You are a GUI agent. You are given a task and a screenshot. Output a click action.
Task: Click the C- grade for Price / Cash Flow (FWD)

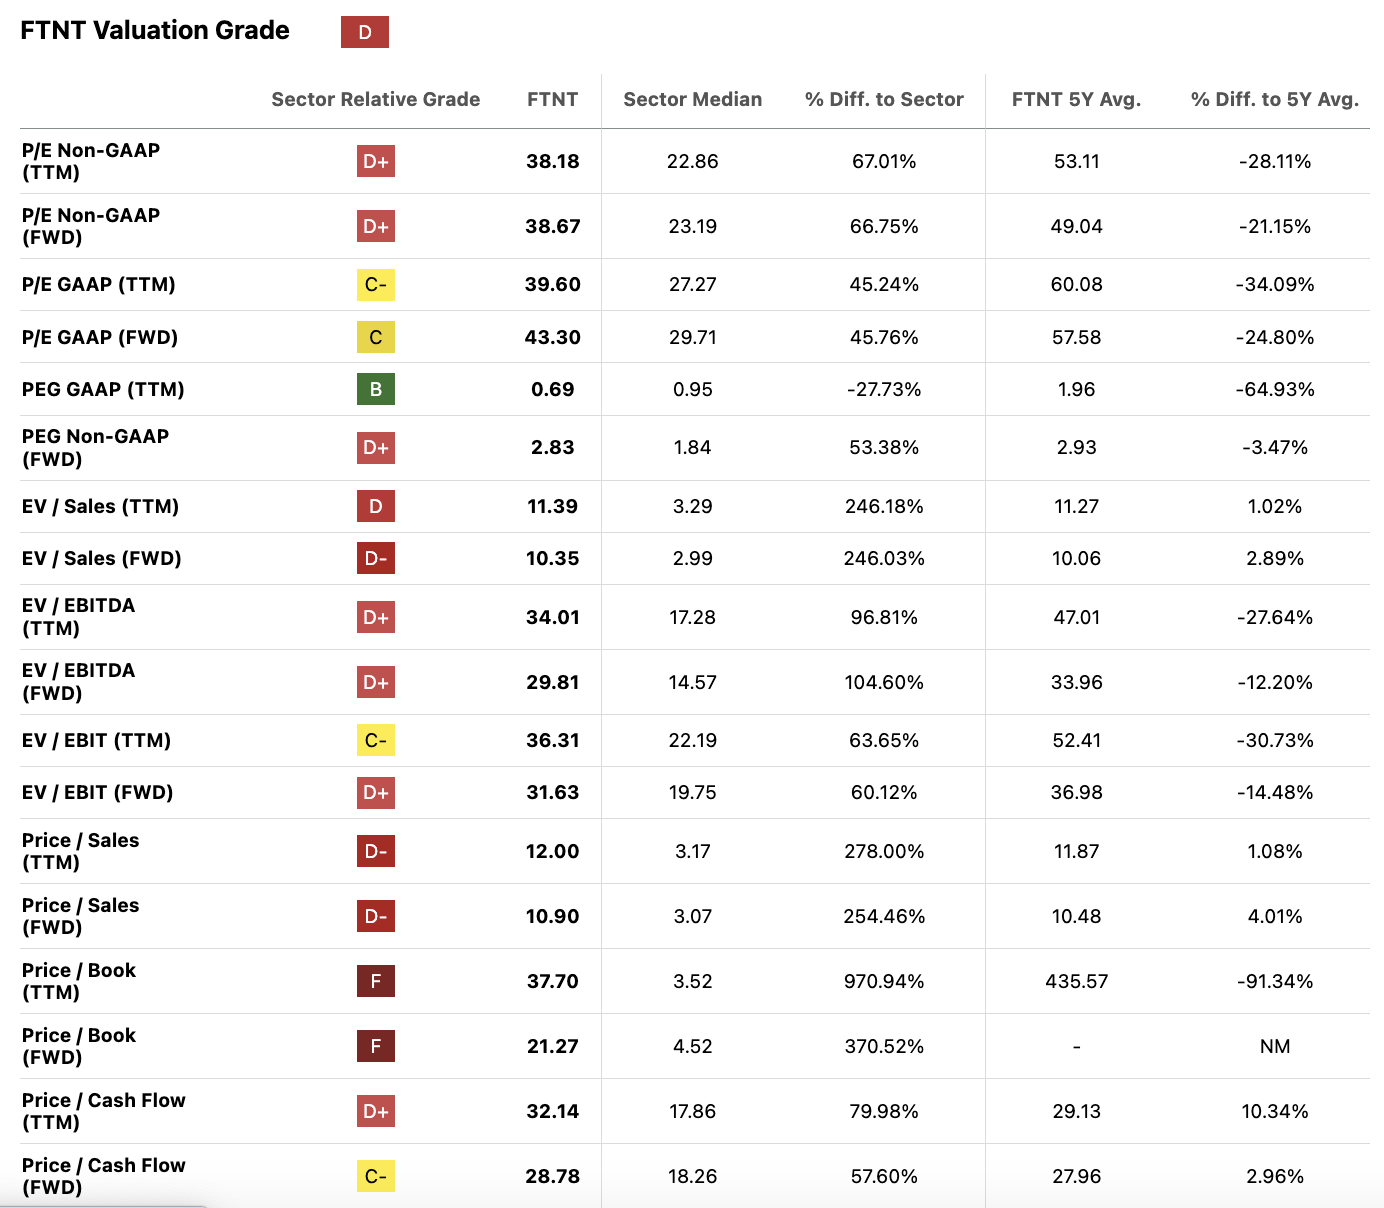[376, 1176]
